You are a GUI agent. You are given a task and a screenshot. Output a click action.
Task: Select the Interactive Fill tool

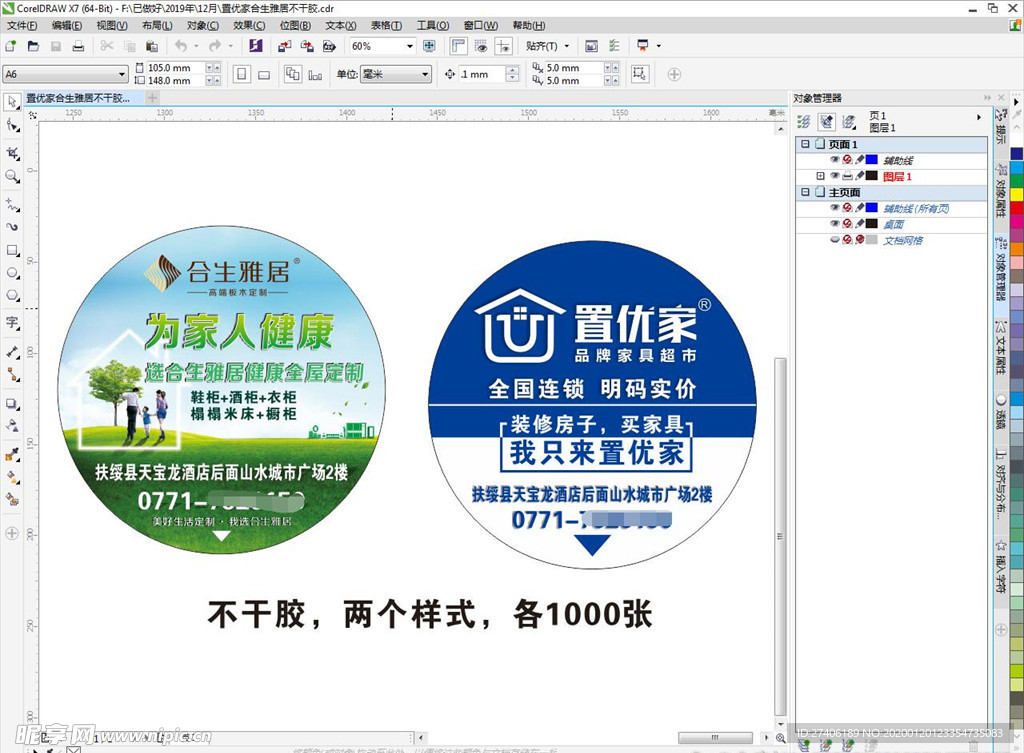(x=12, y=477)
